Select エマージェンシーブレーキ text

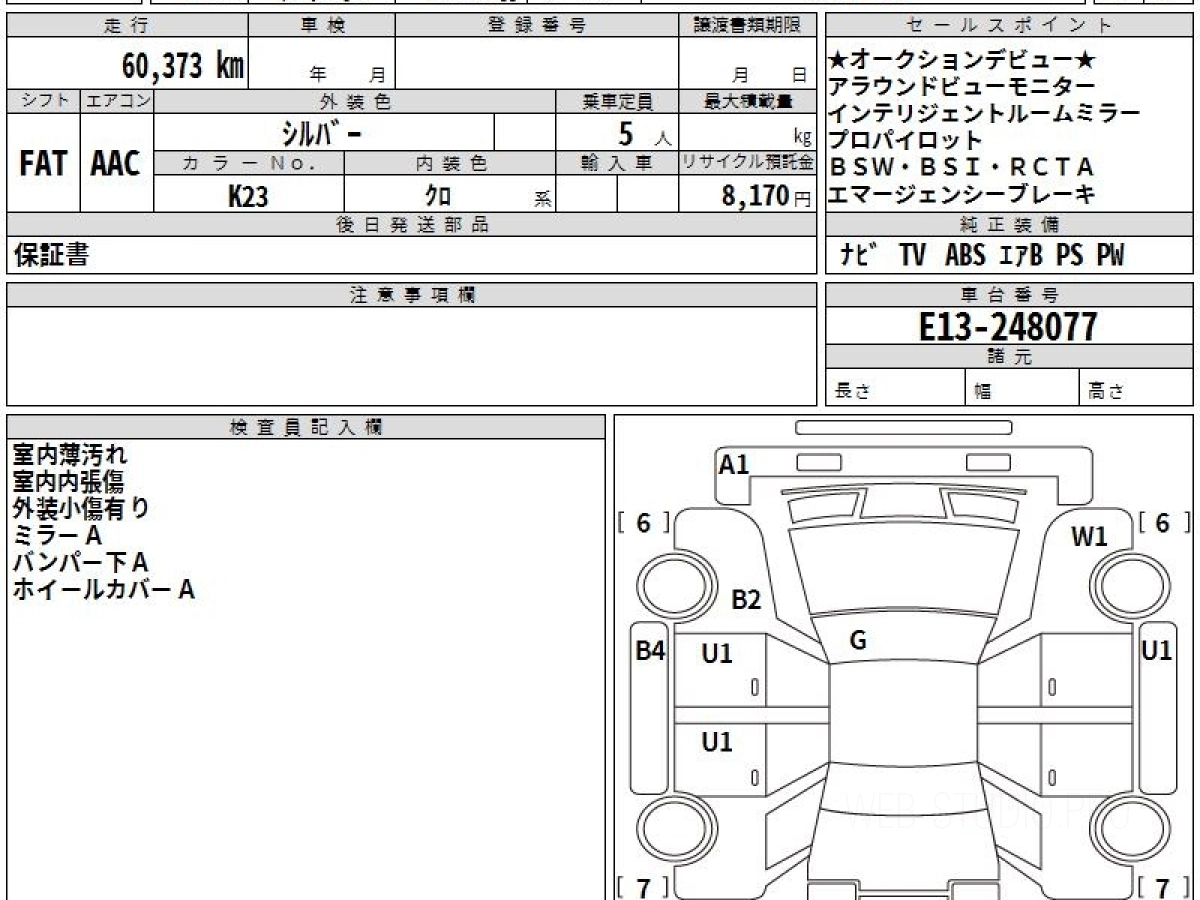point(962,193)
